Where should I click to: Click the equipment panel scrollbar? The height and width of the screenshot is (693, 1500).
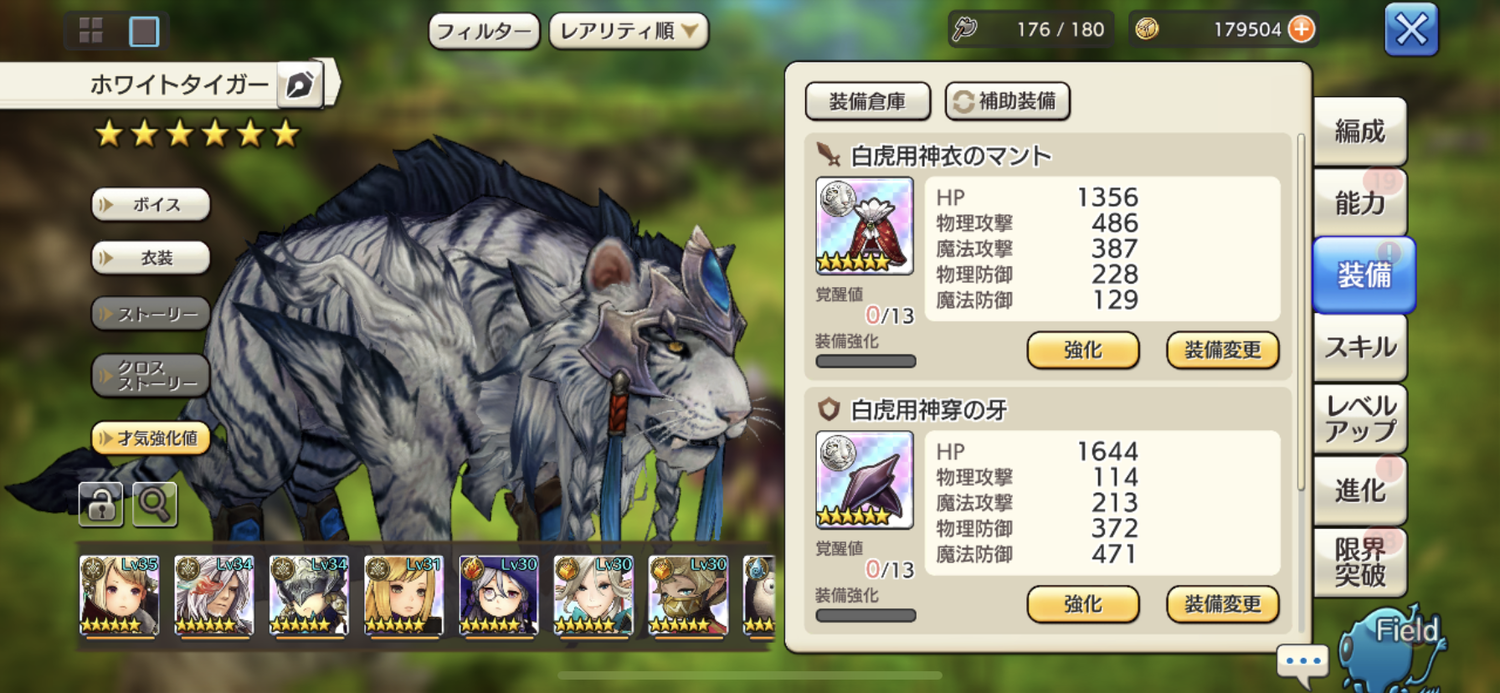point(1300,310)
